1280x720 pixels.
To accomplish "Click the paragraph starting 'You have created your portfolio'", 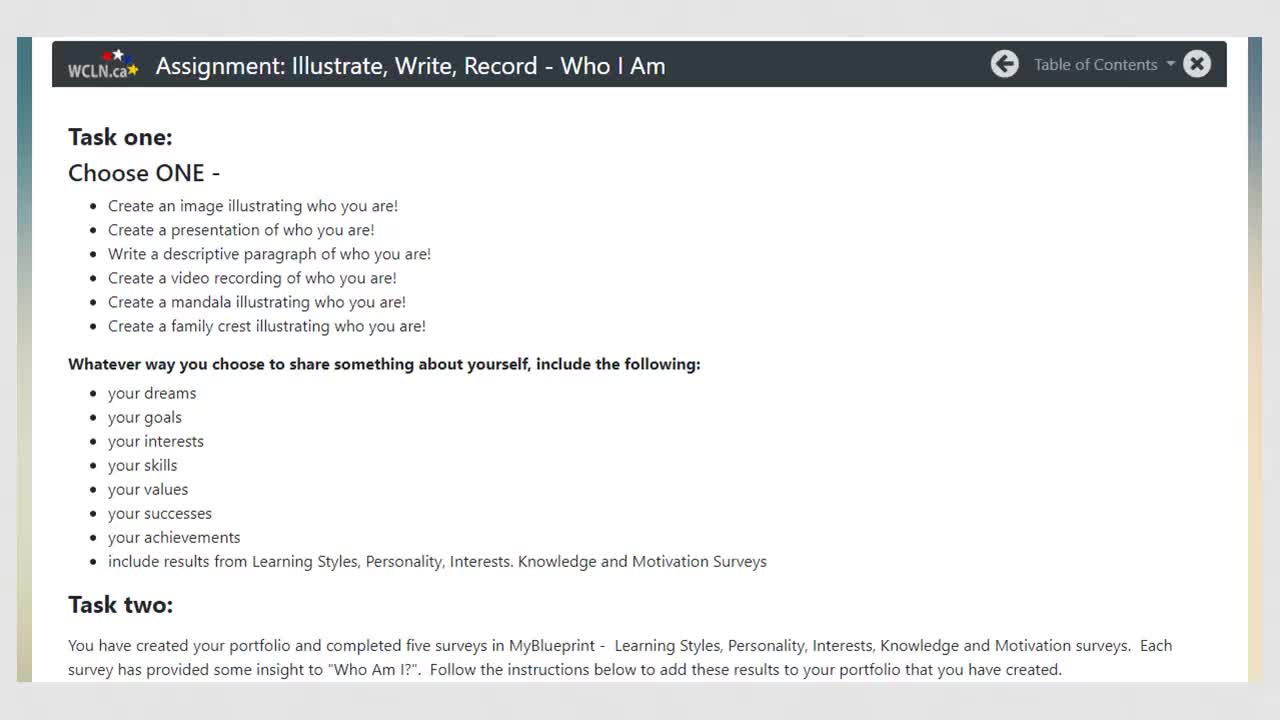I will [620, 658].
